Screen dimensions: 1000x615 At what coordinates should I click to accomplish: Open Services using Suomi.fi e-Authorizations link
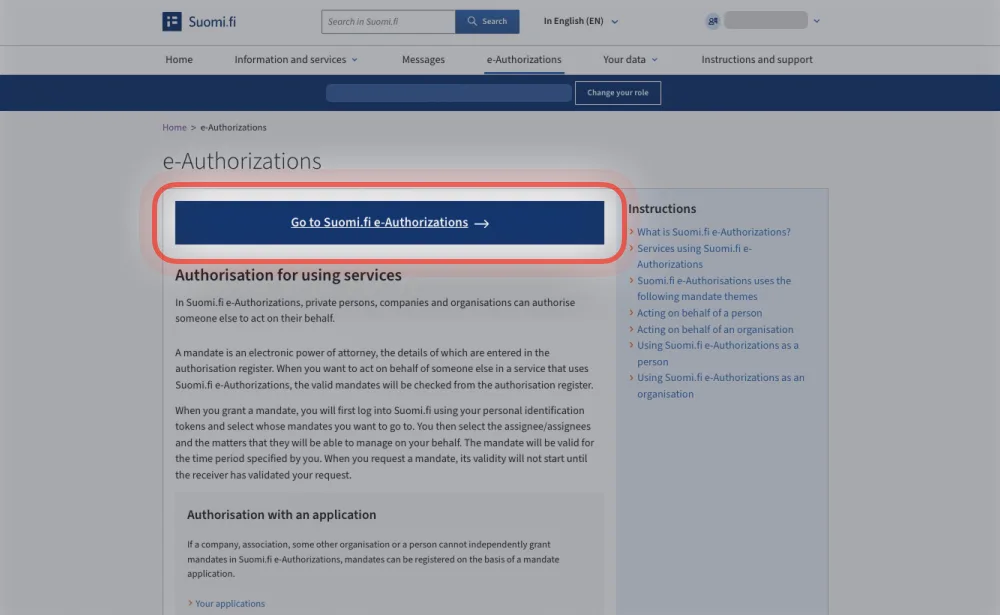point(694,256)
